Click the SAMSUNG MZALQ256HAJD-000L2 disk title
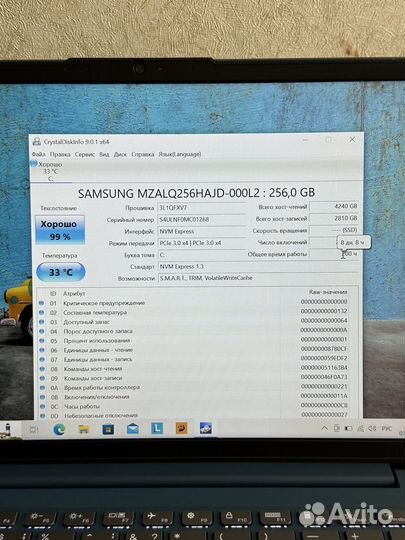Viewport: 405px width, 540px height. click(x=196, y=193)
